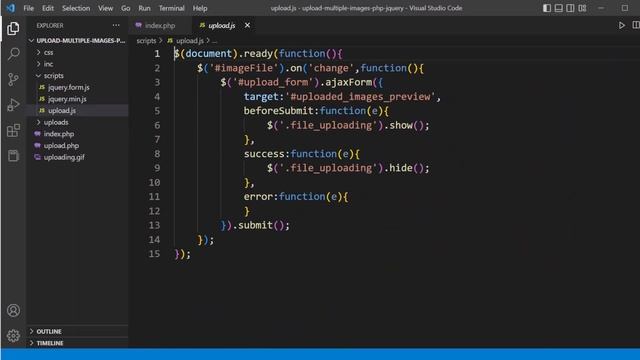Expand the OUTLINE section
The width and height of the screenshot is (640, 360).
[78, 331]
